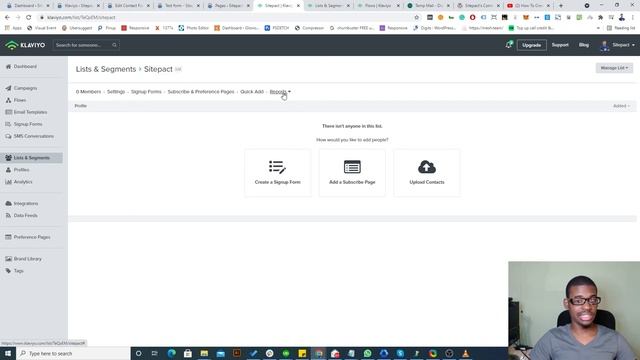Open the Support link
This screenshot has width=640, height=360.
(x=560, y=45)
